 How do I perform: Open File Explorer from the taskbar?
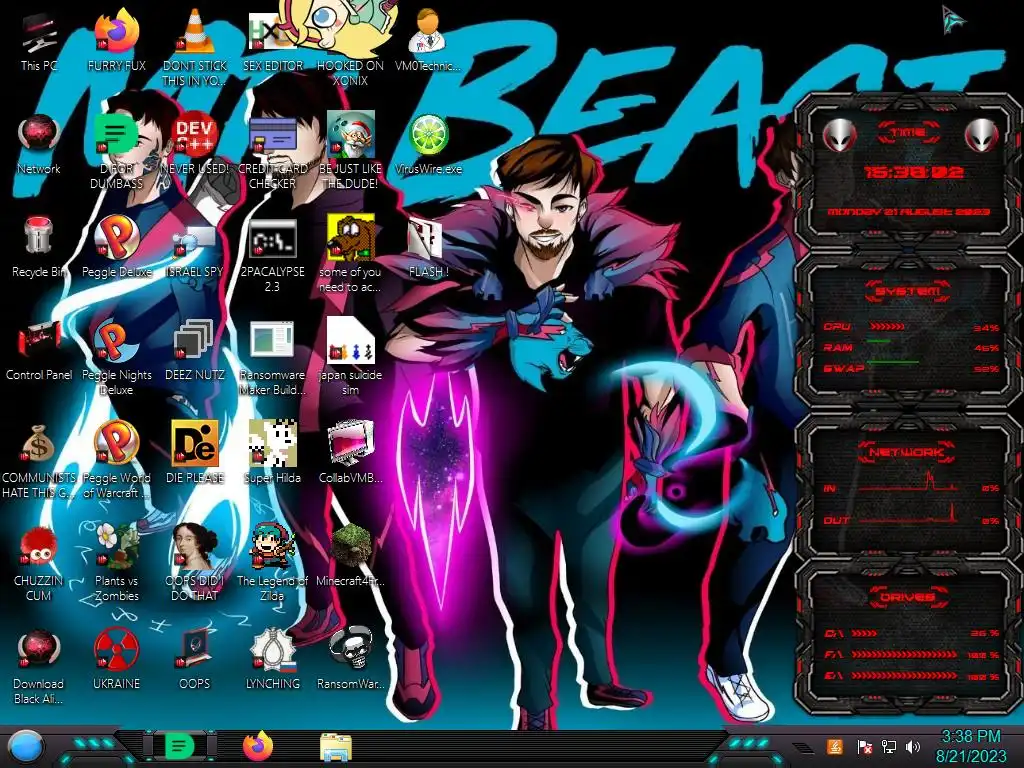tap(336, 747)
